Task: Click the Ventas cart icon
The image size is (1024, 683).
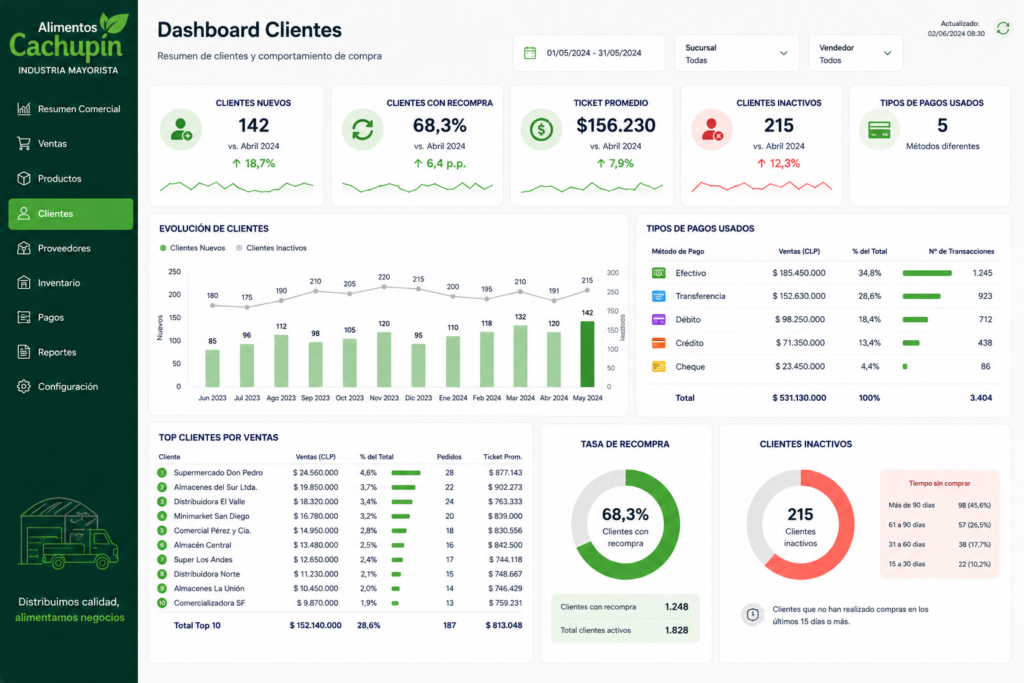Action: pyautogui.click(x=24, y=144)
